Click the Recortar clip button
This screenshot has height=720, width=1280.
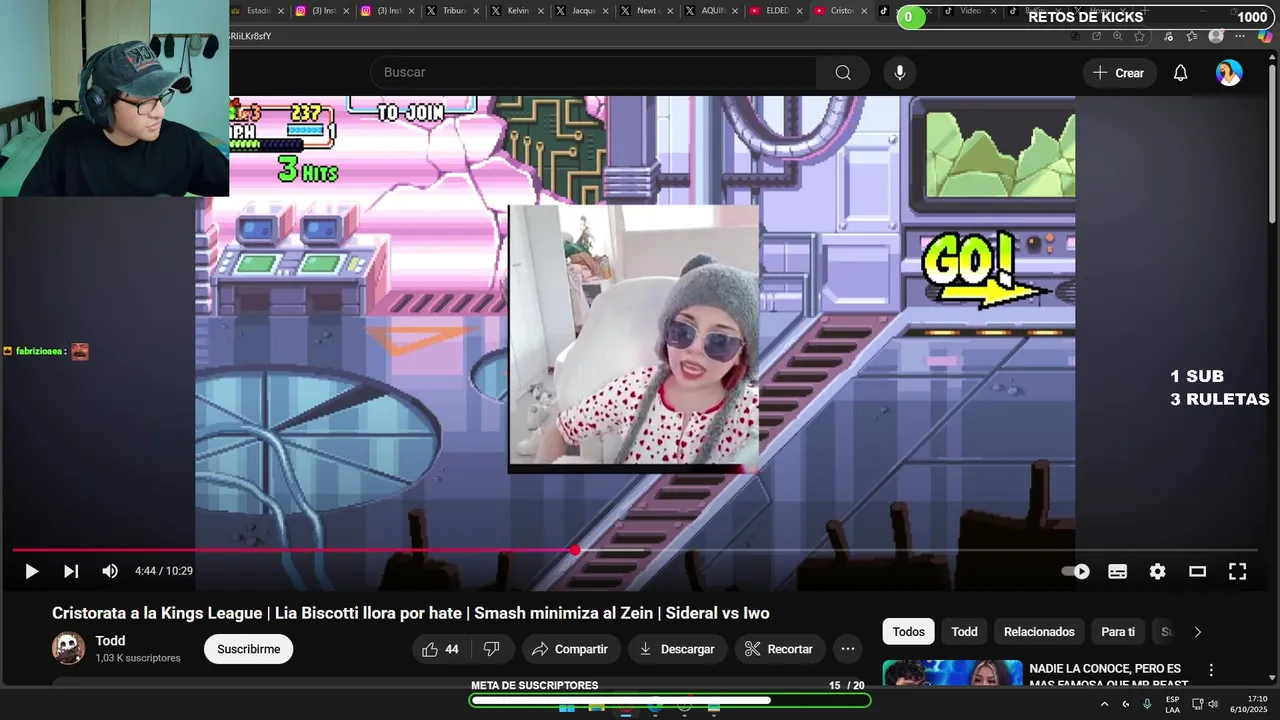[x=779, y=649]
